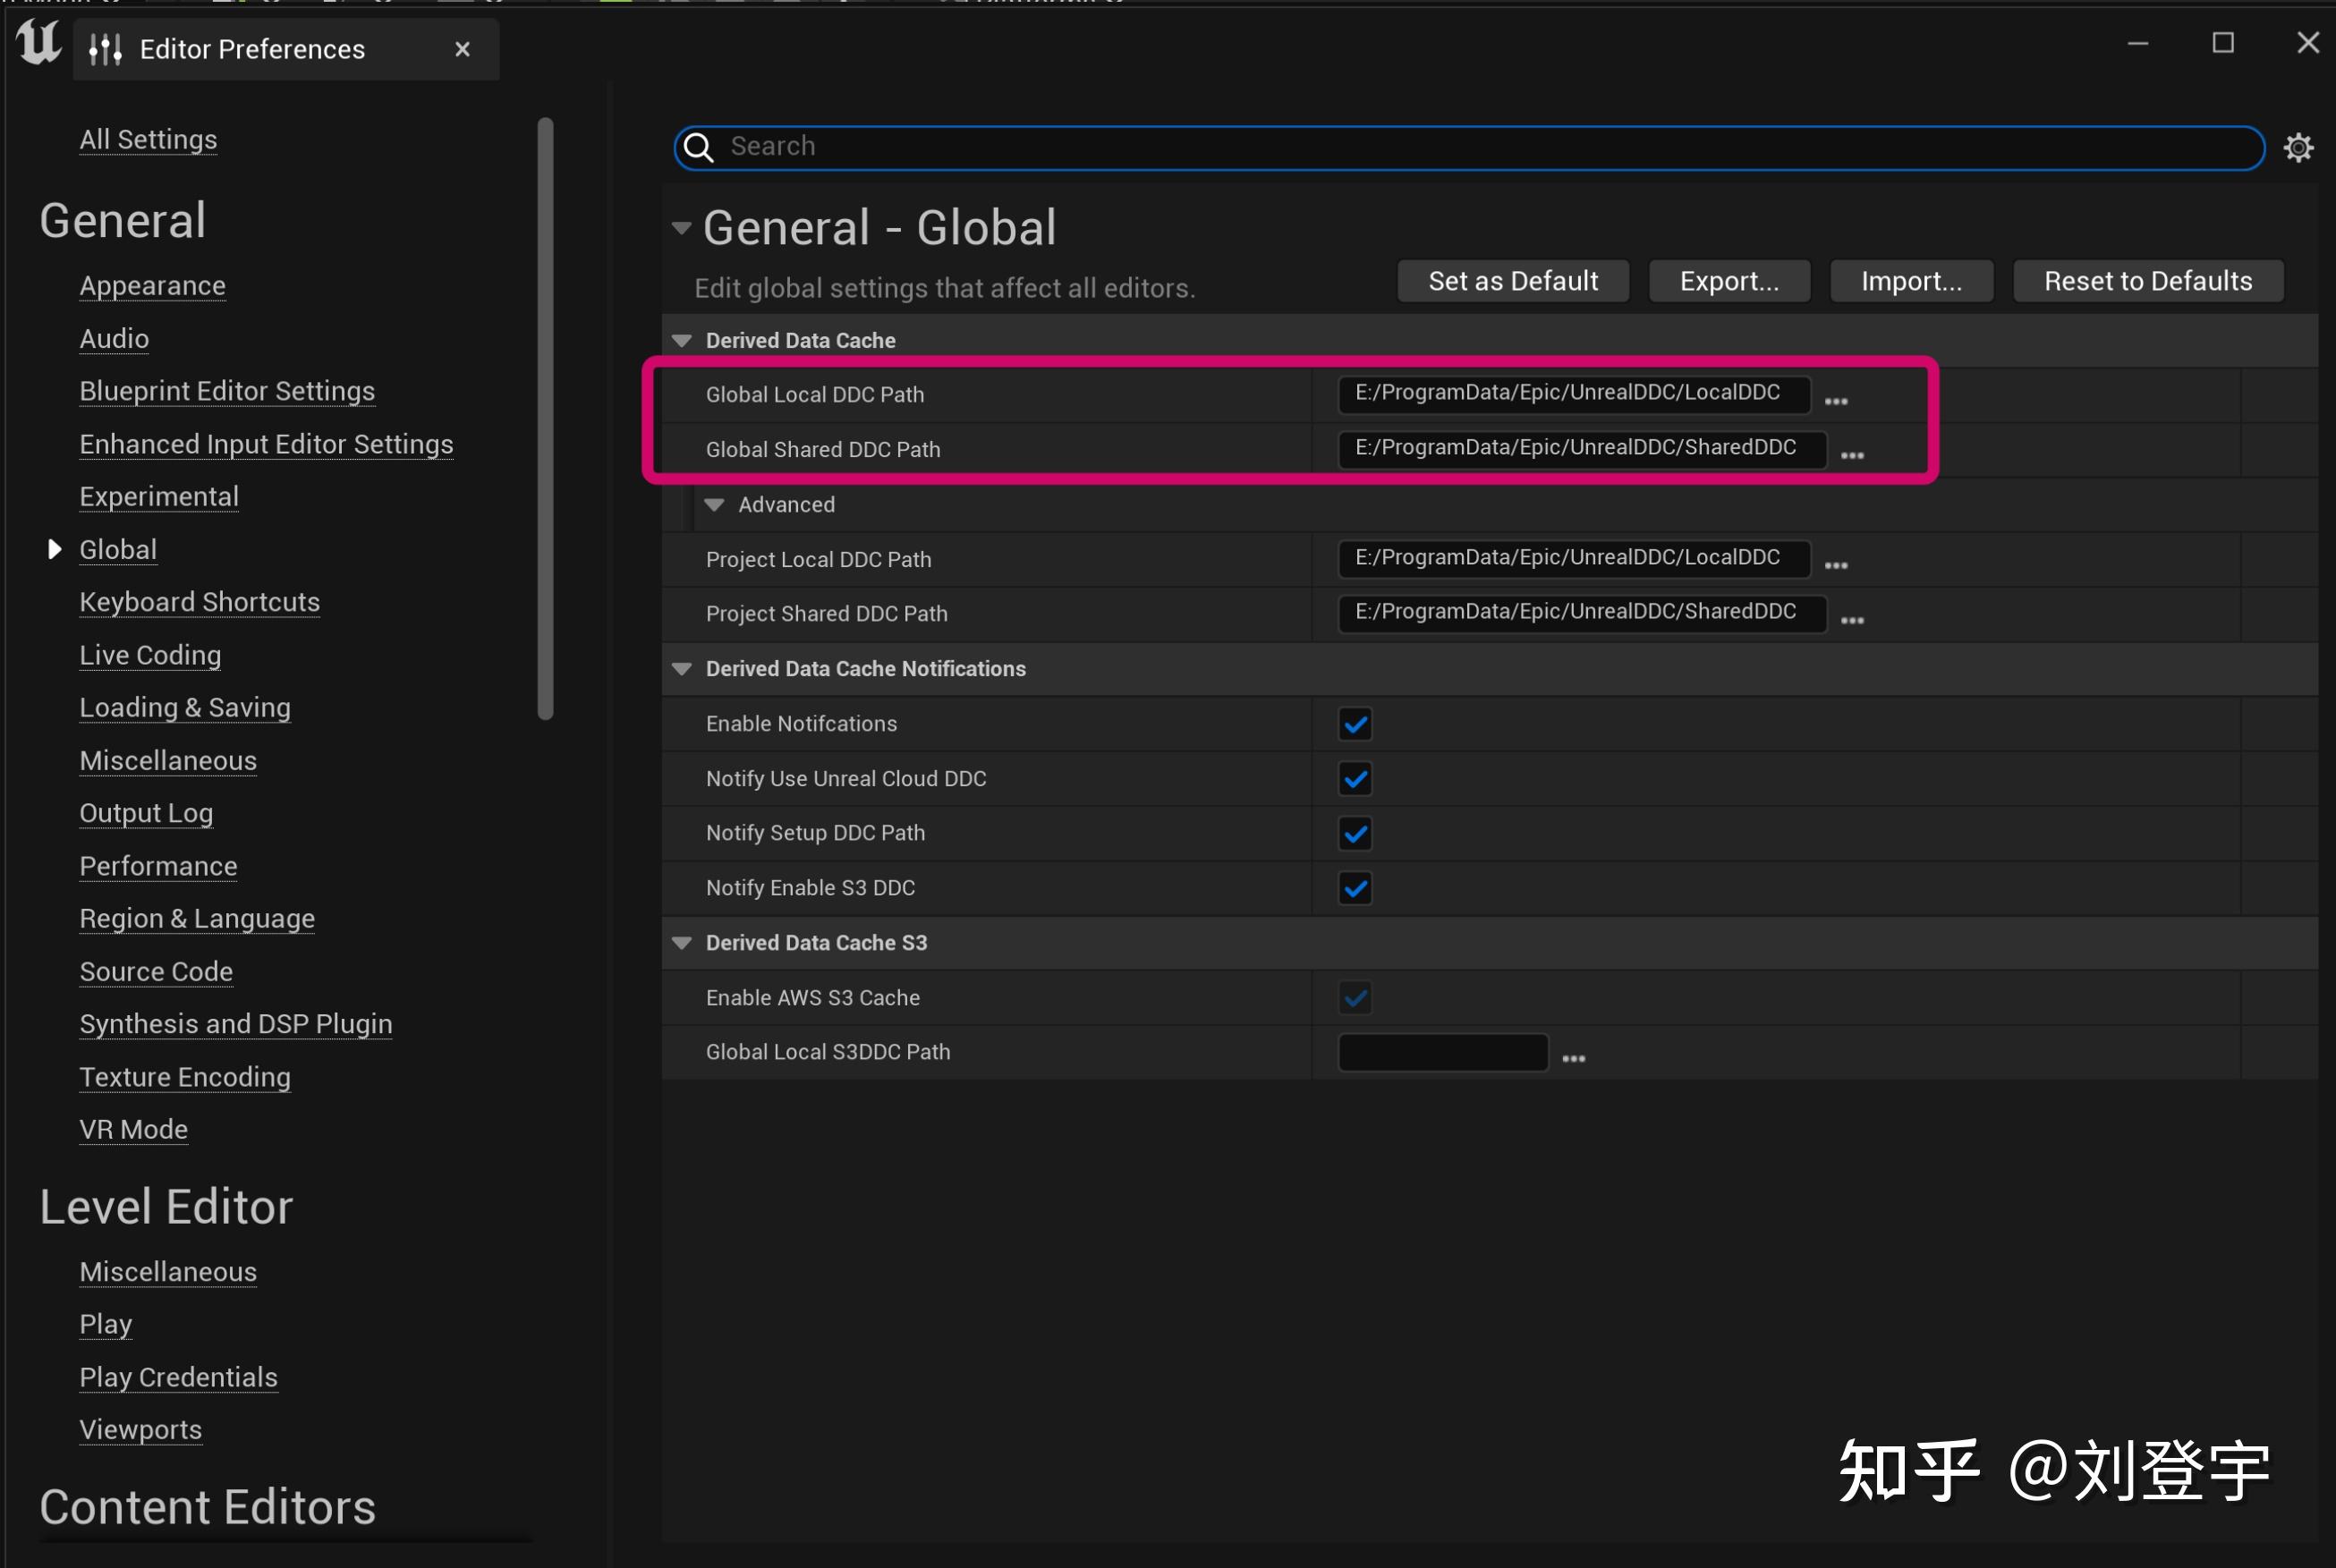Click the left sidebar vertical scrollbar

pos(545,418)
